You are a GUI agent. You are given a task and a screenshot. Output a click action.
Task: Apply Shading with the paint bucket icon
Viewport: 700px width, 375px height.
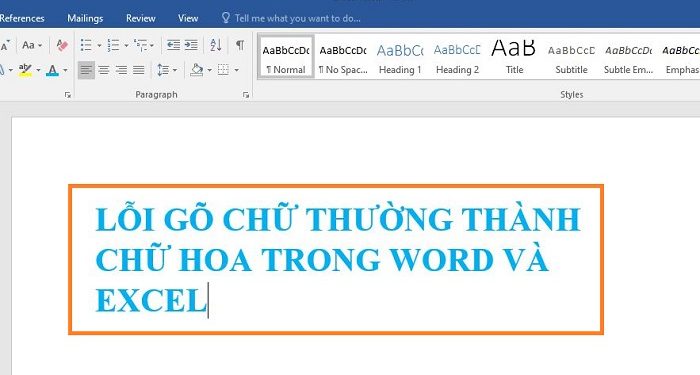[197, 70]
